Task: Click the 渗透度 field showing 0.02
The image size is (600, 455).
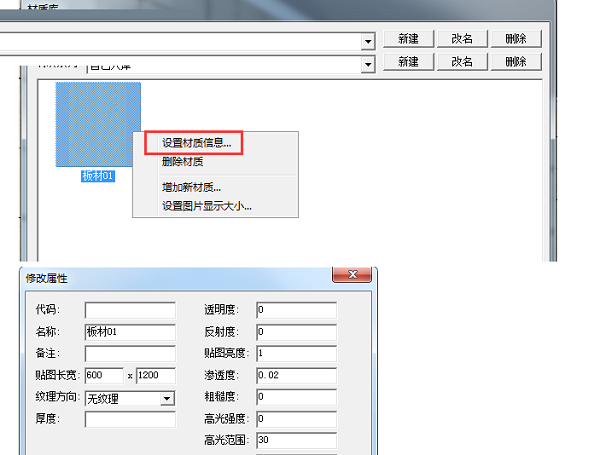Action: click(x=297, y=375)
